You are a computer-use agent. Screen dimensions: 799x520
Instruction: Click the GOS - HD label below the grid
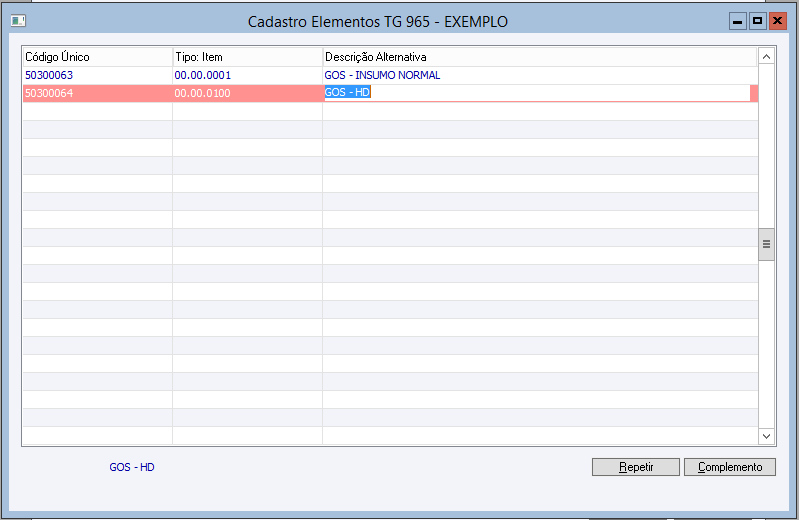tap(132, 467)
